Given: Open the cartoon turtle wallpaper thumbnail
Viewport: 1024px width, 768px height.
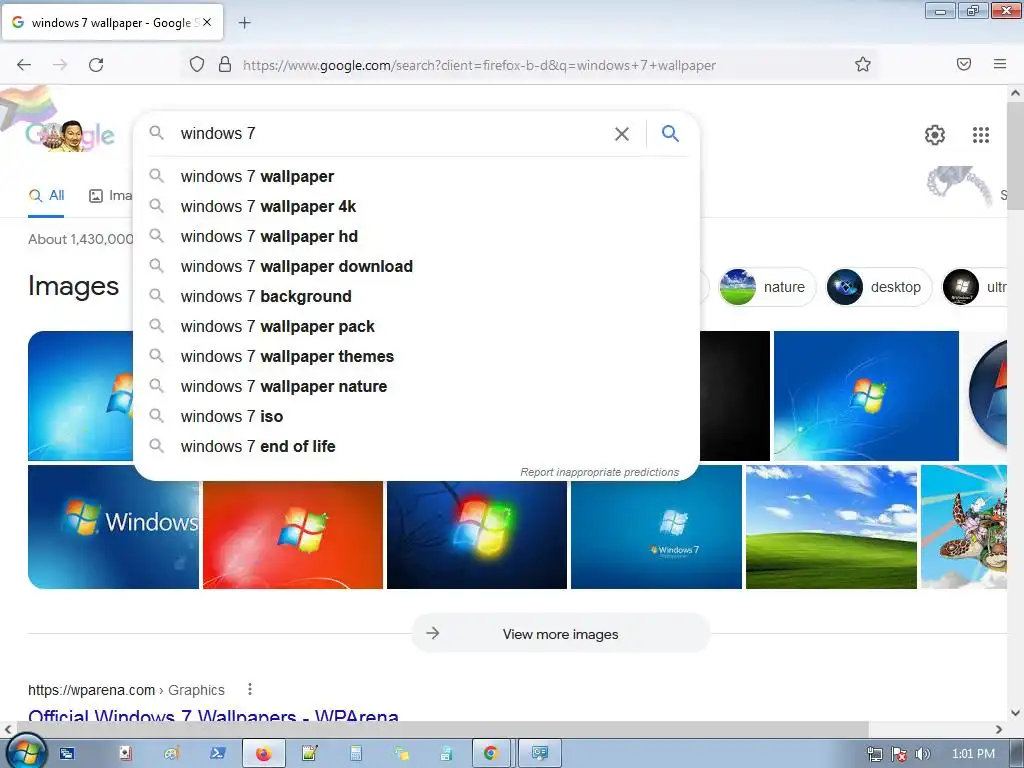Looking at the screenshot, I should point(964,527).
